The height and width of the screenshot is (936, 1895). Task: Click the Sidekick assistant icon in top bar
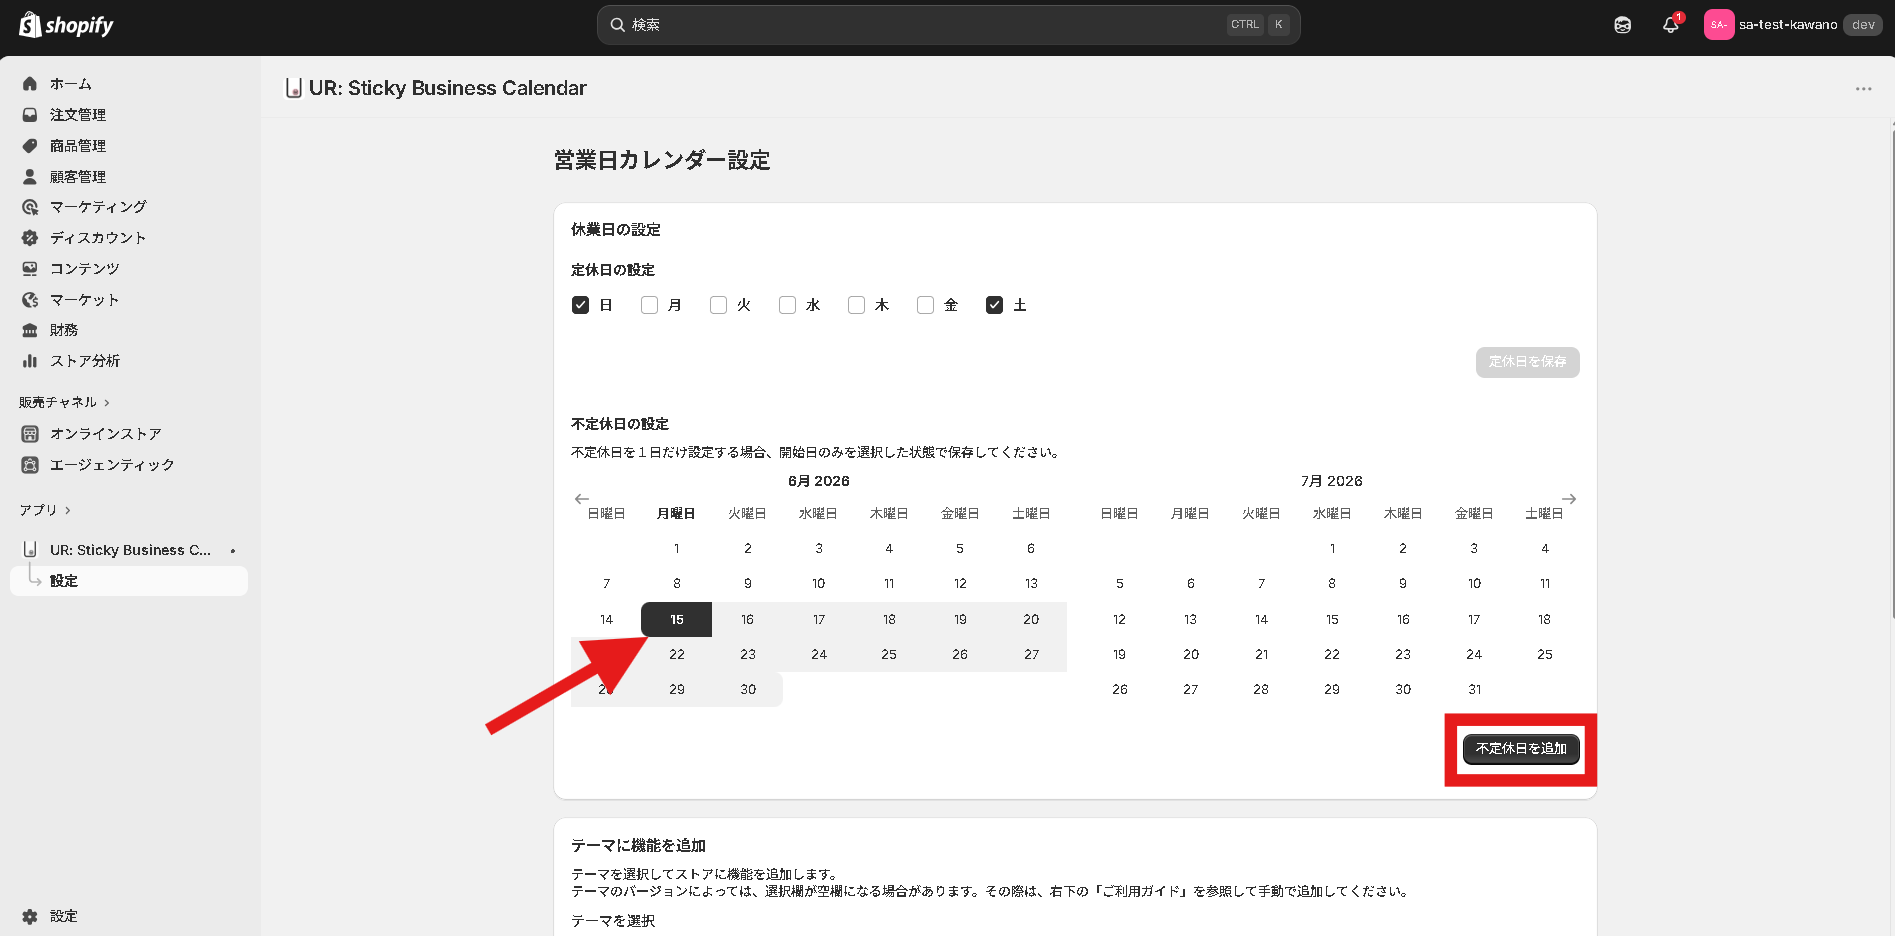point(1623,25)
